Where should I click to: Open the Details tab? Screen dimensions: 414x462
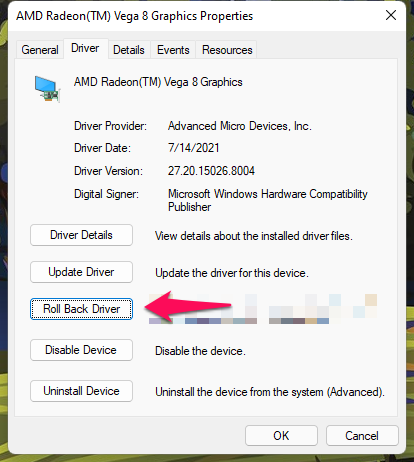129,50
